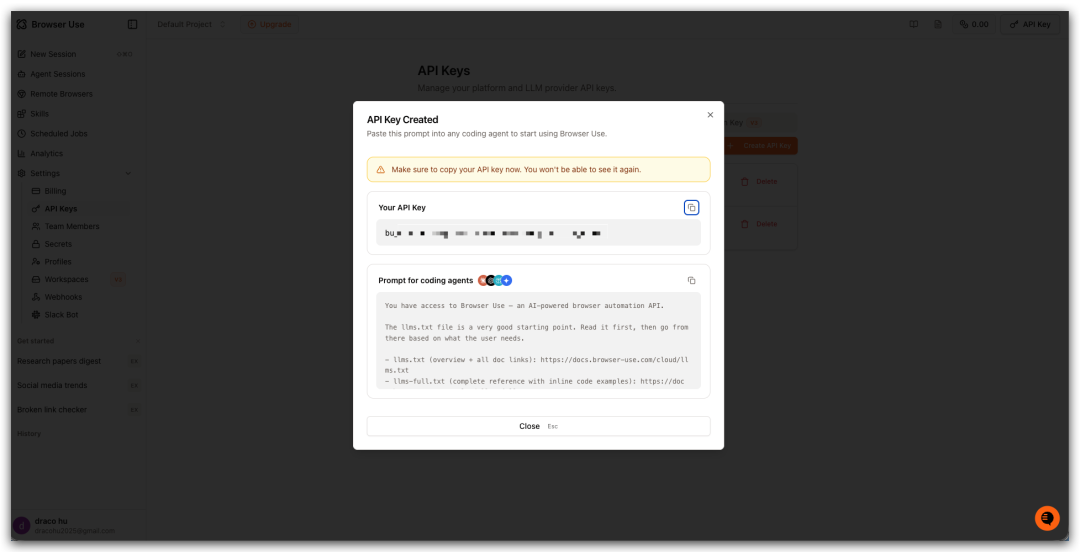Open the documentation book icon in header
The image size is (1080, 552).
(913, 24)
